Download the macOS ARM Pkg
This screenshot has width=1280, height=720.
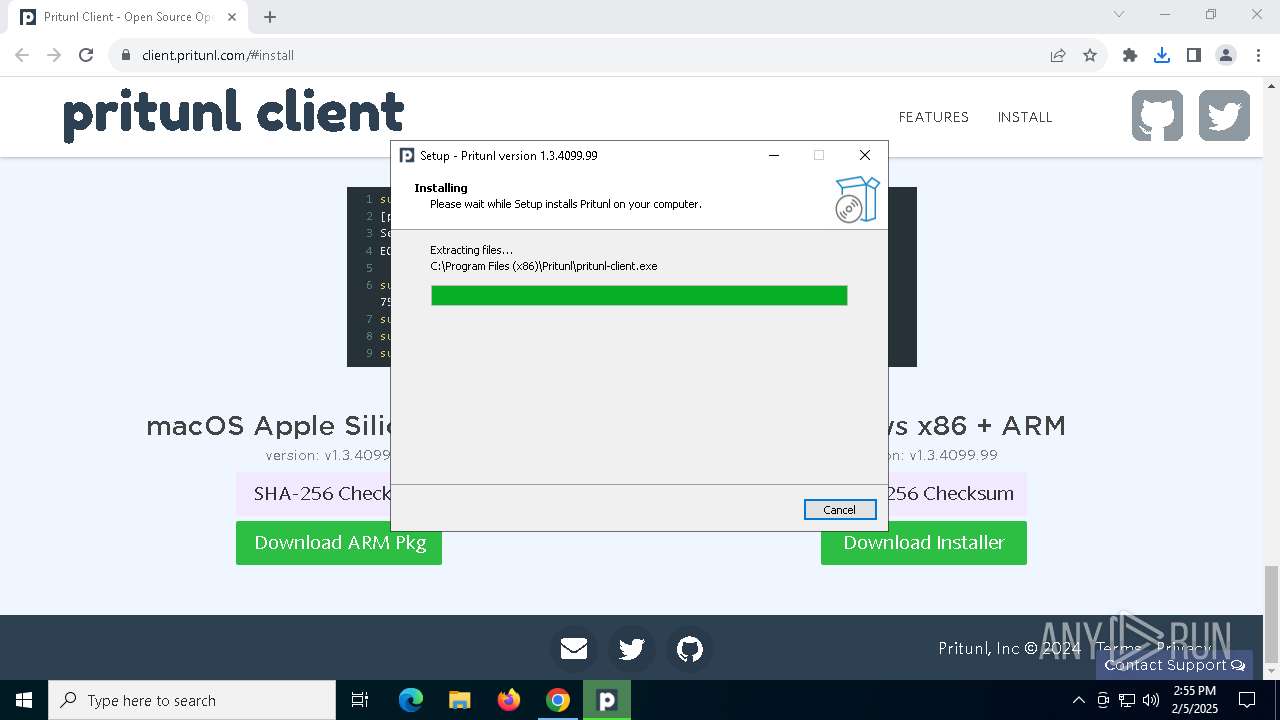tap(339, 543)
